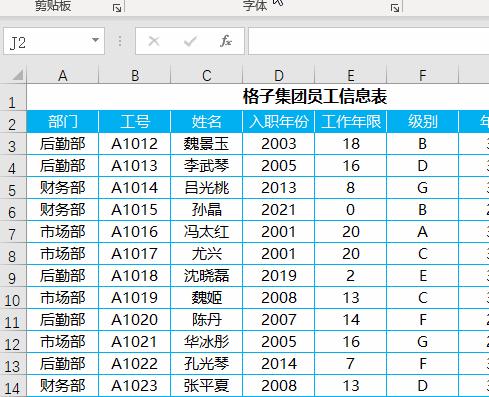Select column D header
Viewport: 489px width, 397px height.
(x=279, y=75)
